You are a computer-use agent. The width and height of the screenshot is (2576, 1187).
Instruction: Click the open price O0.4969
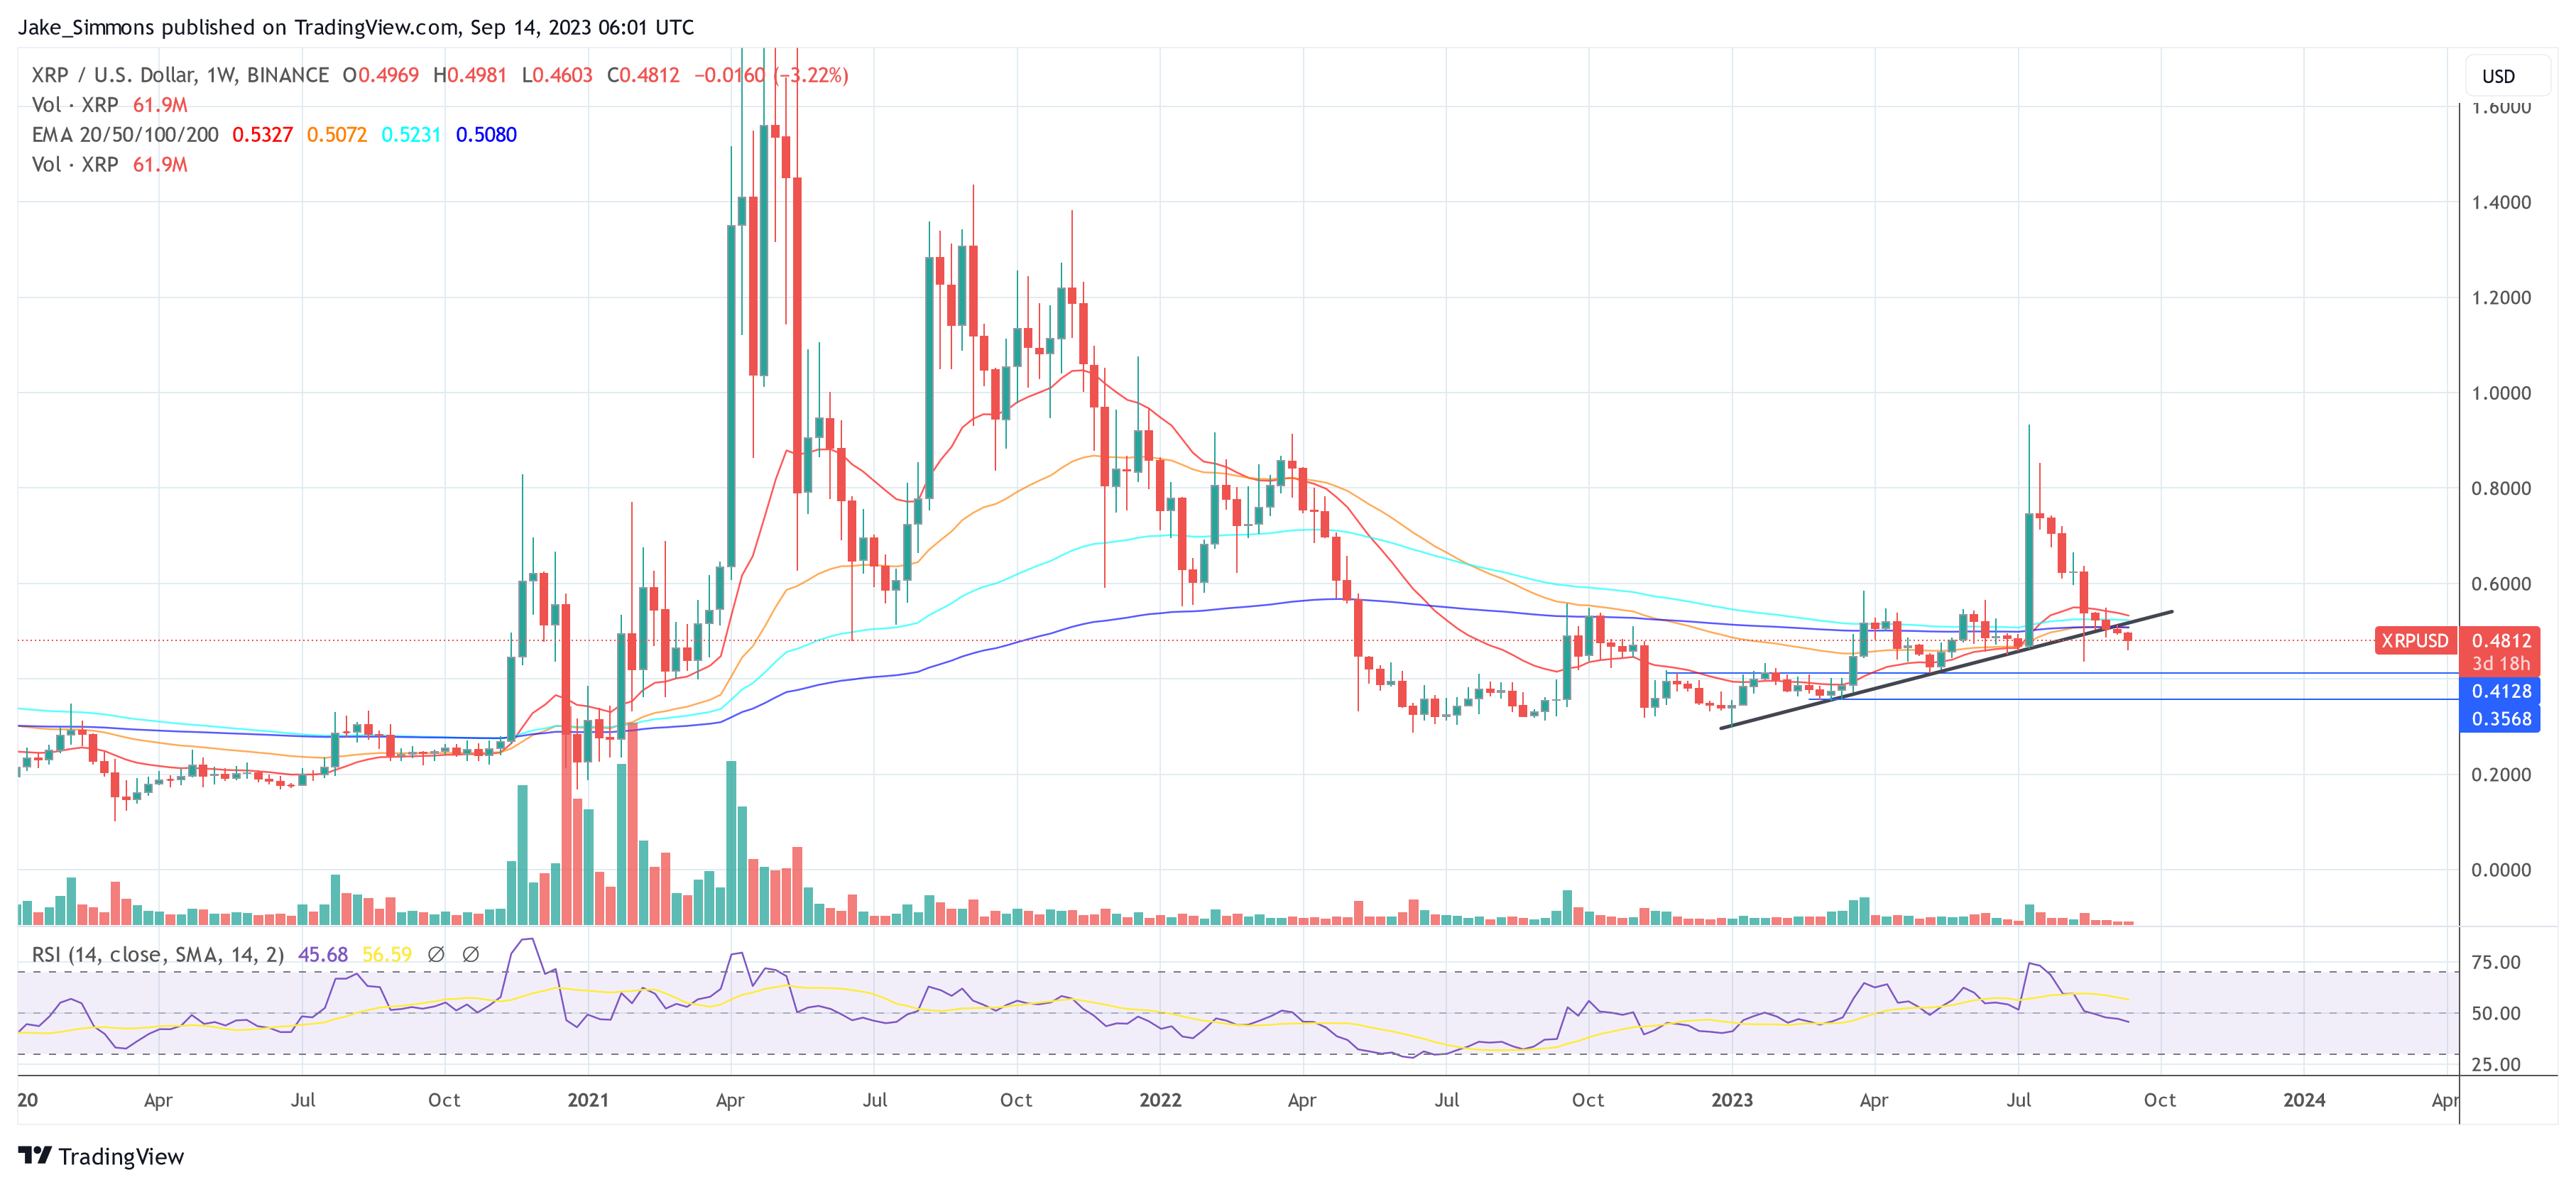(x=381, y=75)
